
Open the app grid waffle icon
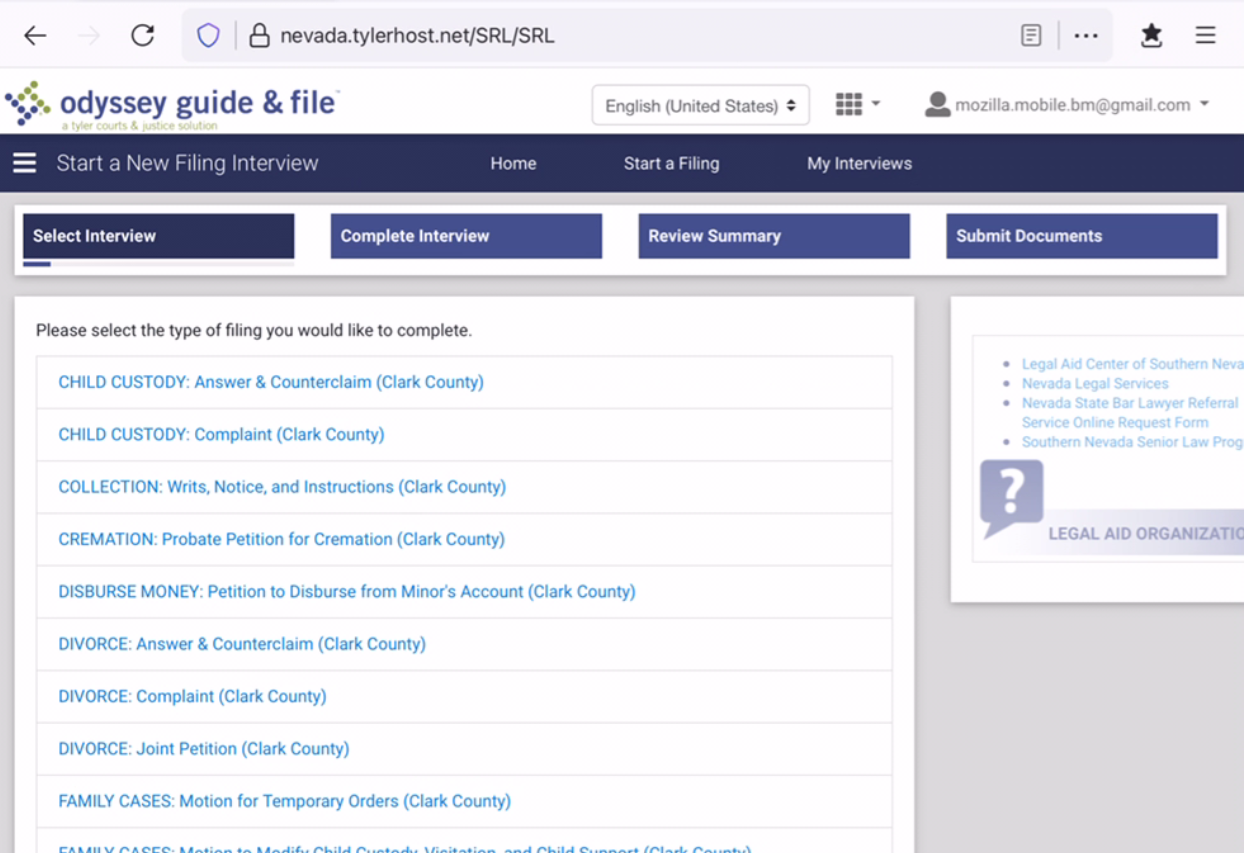pos(848,104)
